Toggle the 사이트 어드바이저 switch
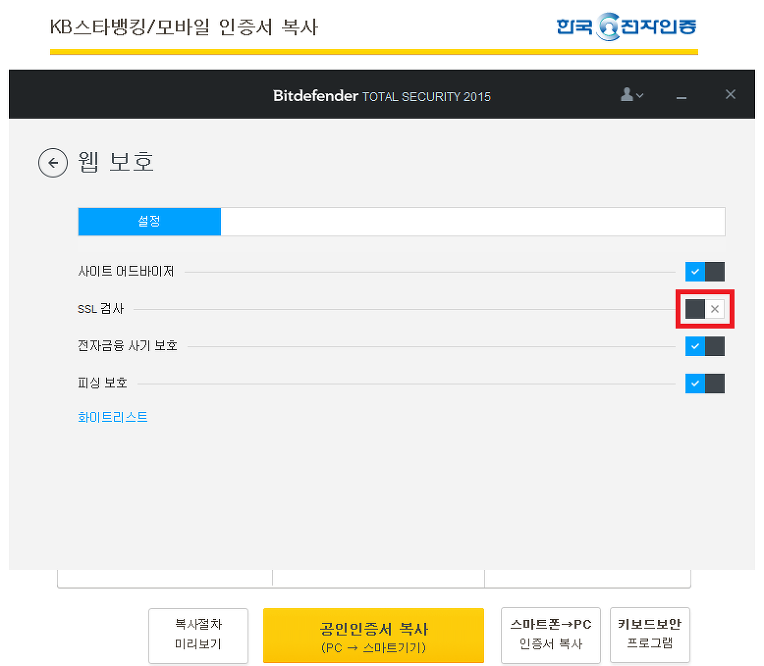 tap(705, 272)
